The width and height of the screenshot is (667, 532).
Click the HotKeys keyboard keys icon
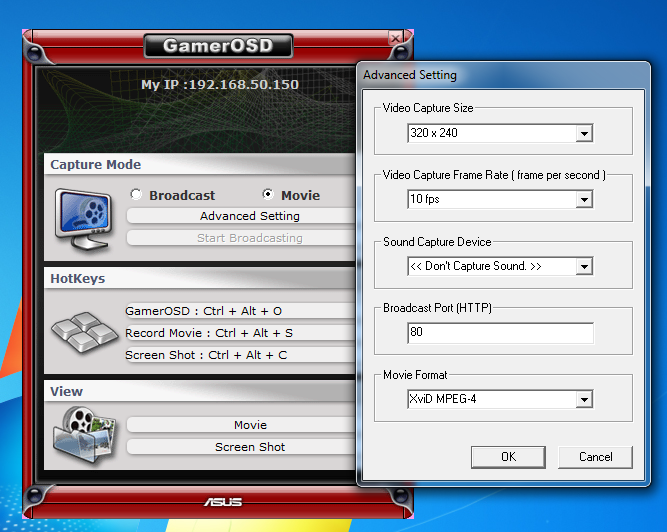pyautogui.click(x=84, y=332)
